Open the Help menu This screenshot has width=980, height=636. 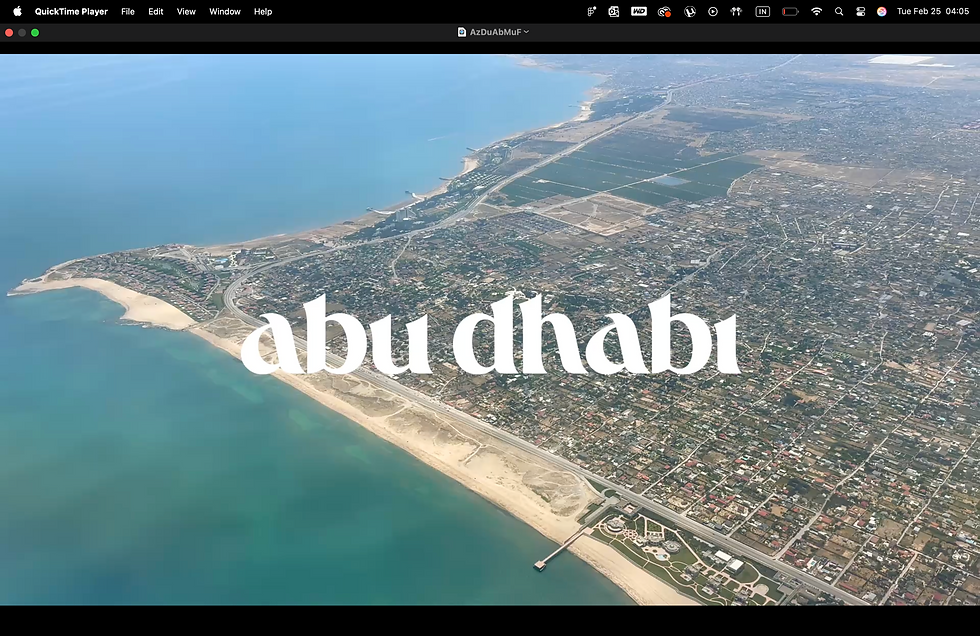point(263,11)
